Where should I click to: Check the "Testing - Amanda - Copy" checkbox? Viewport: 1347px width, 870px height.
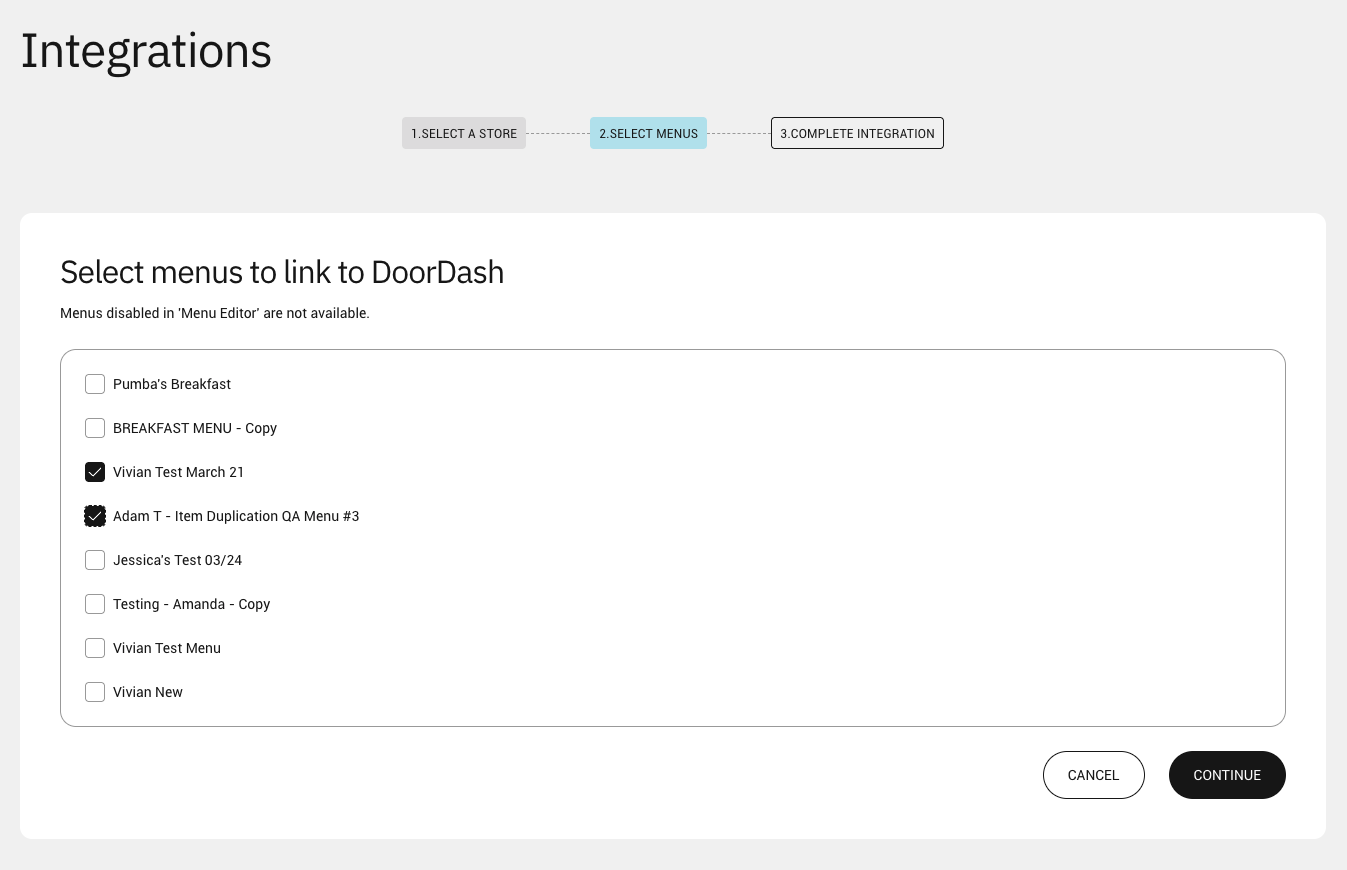(94, 604)
